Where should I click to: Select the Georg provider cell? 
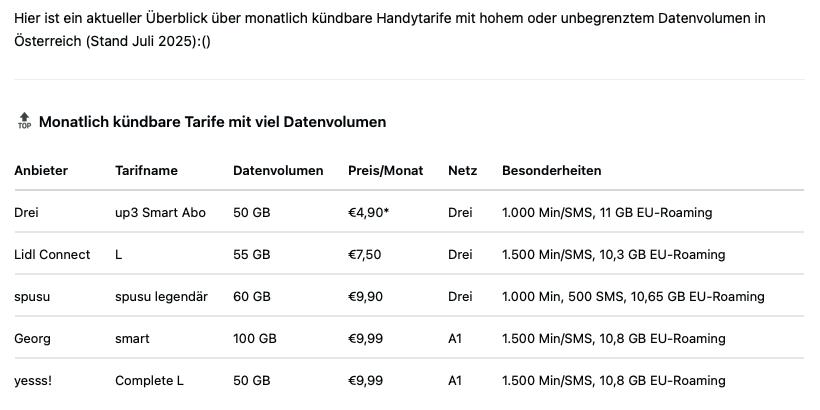[x=32, y=339]
